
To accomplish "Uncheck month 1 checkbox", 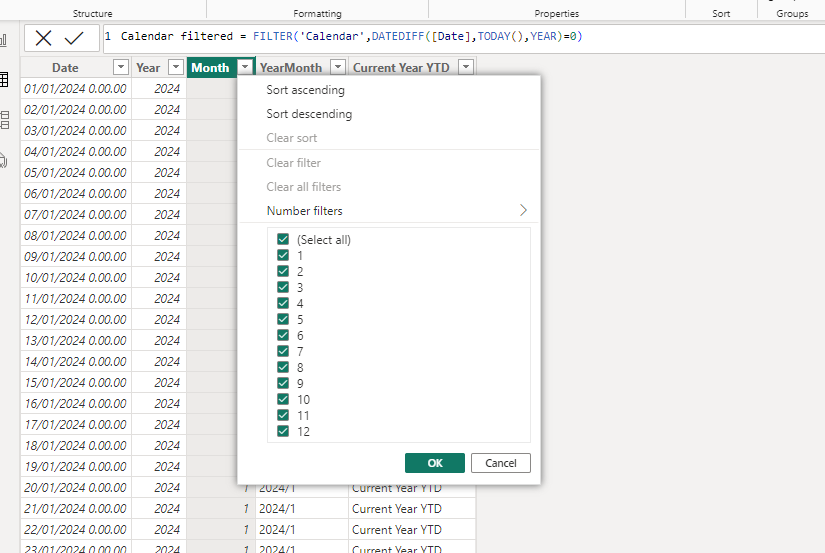I will [x=283, y=255].
